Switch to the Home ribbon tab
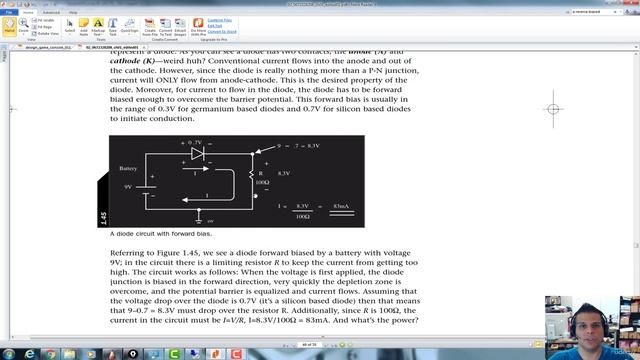Screen dimensions: 640x360 pyautogui.click(x=28, y=12)
